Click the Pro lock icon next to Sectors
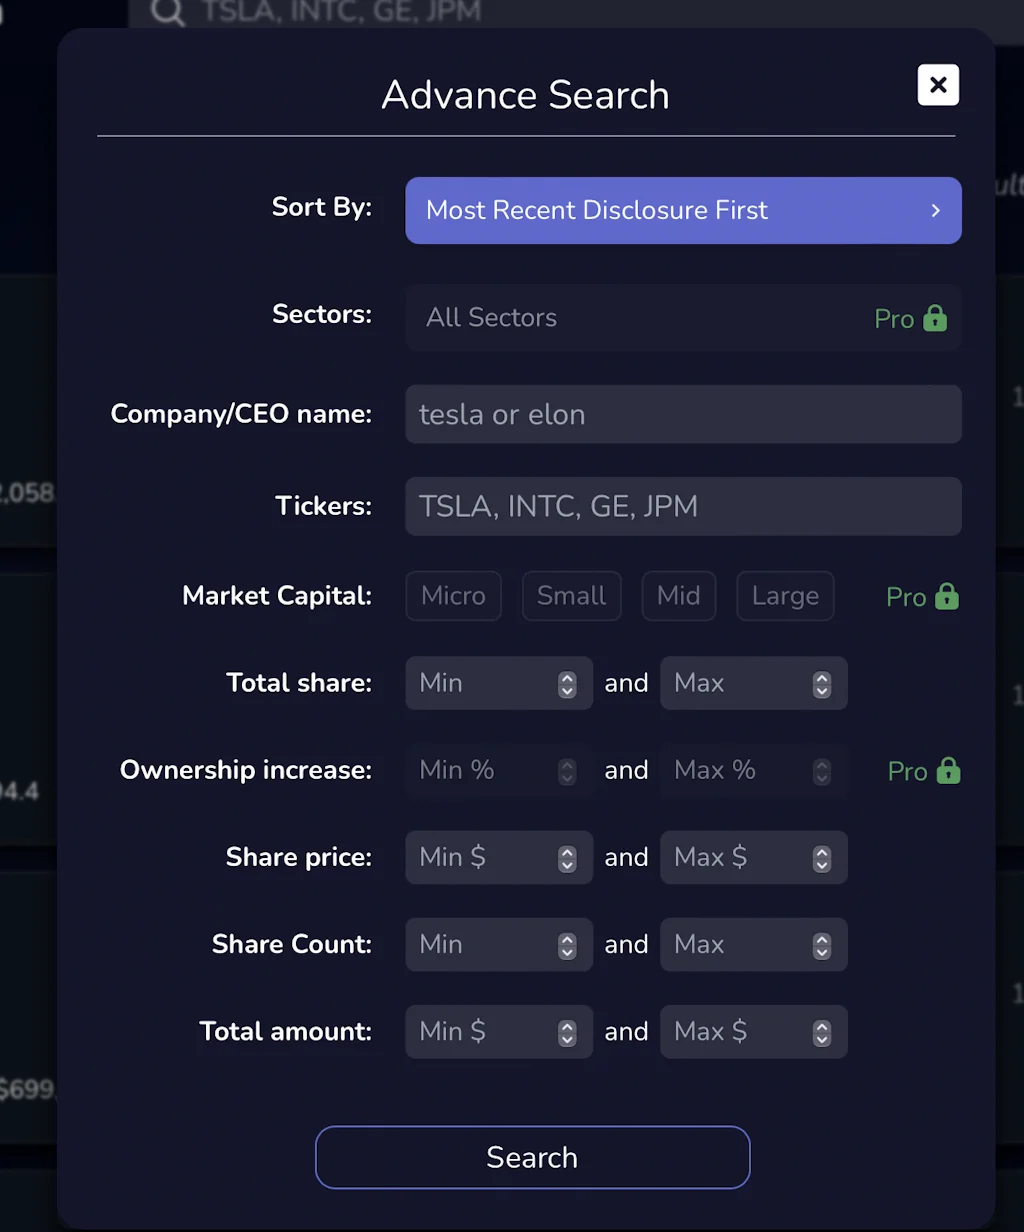This screenshot has height=1232, width=1024. click(x=936, y=318)
